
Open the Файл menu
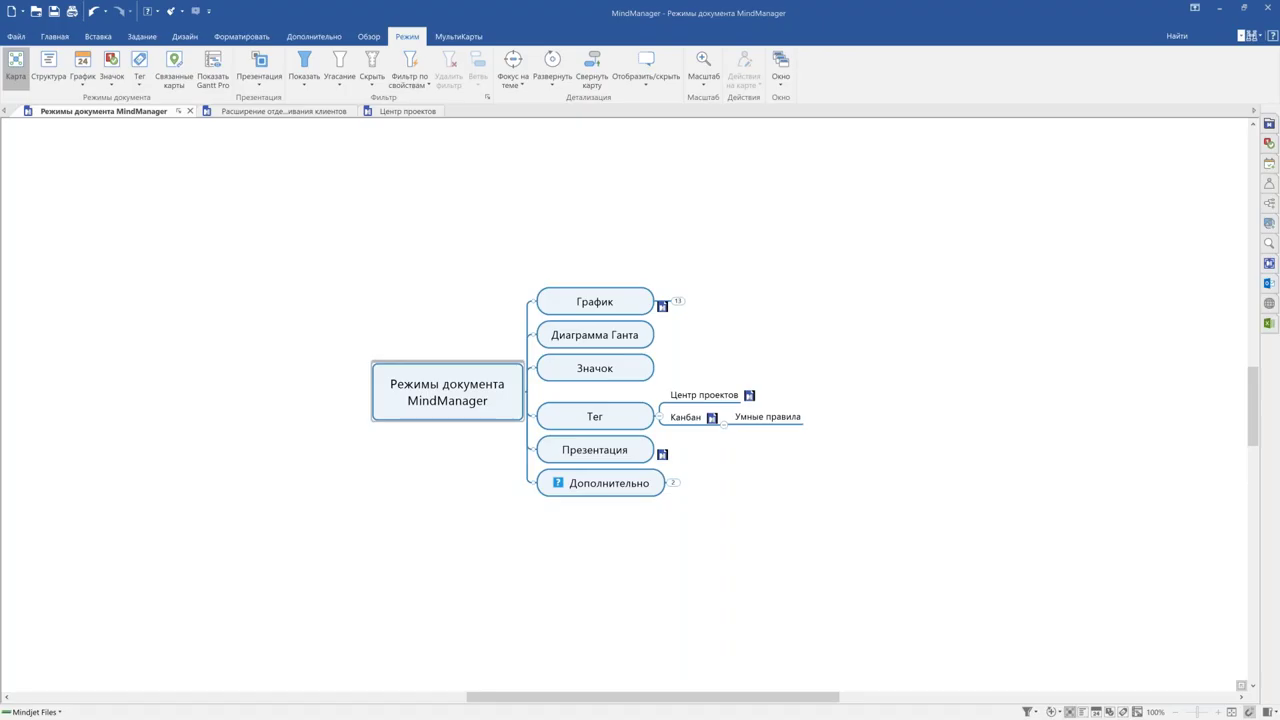[16, 37]
